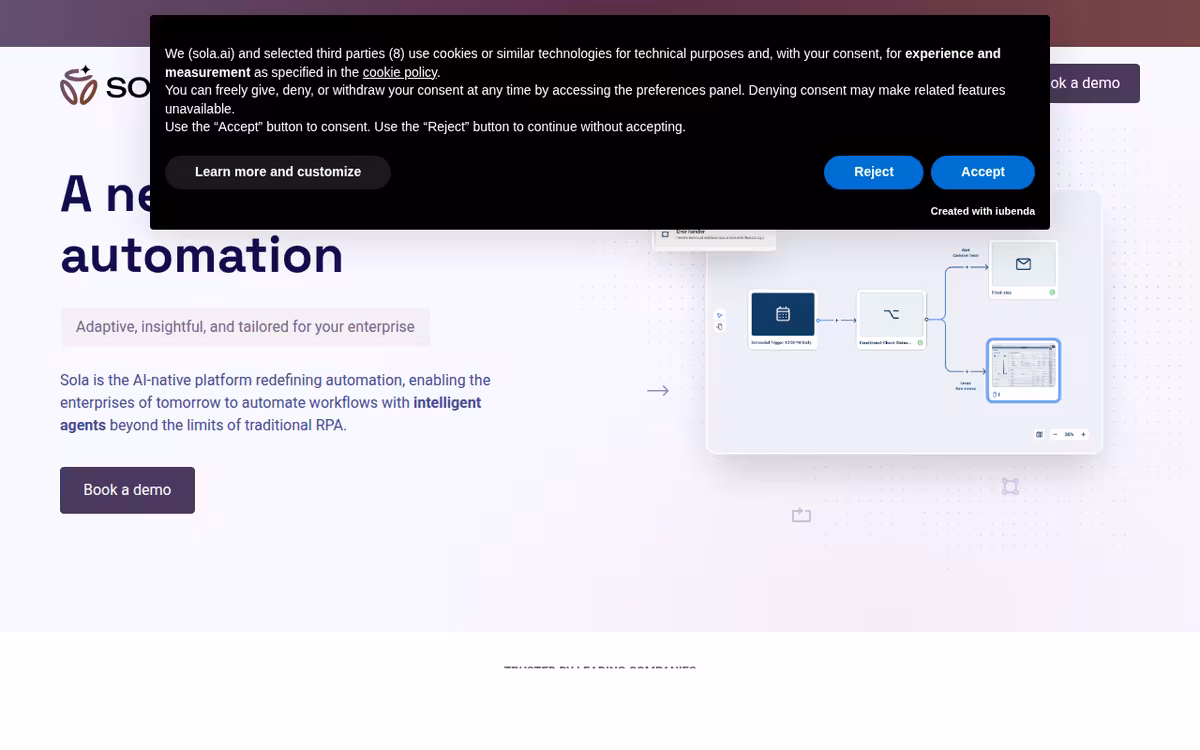Book a demo below the hero text
The image size is (1200, 750).
127,490
